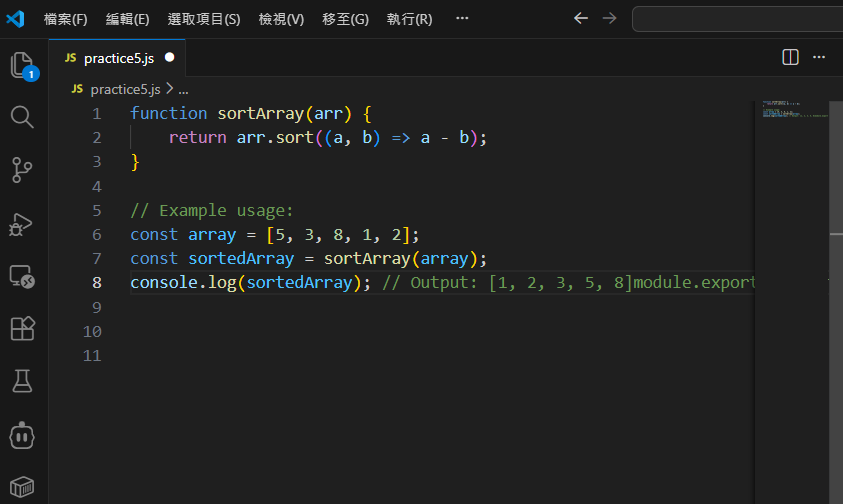Go forward using the right arrow

[x=609, y=18]
